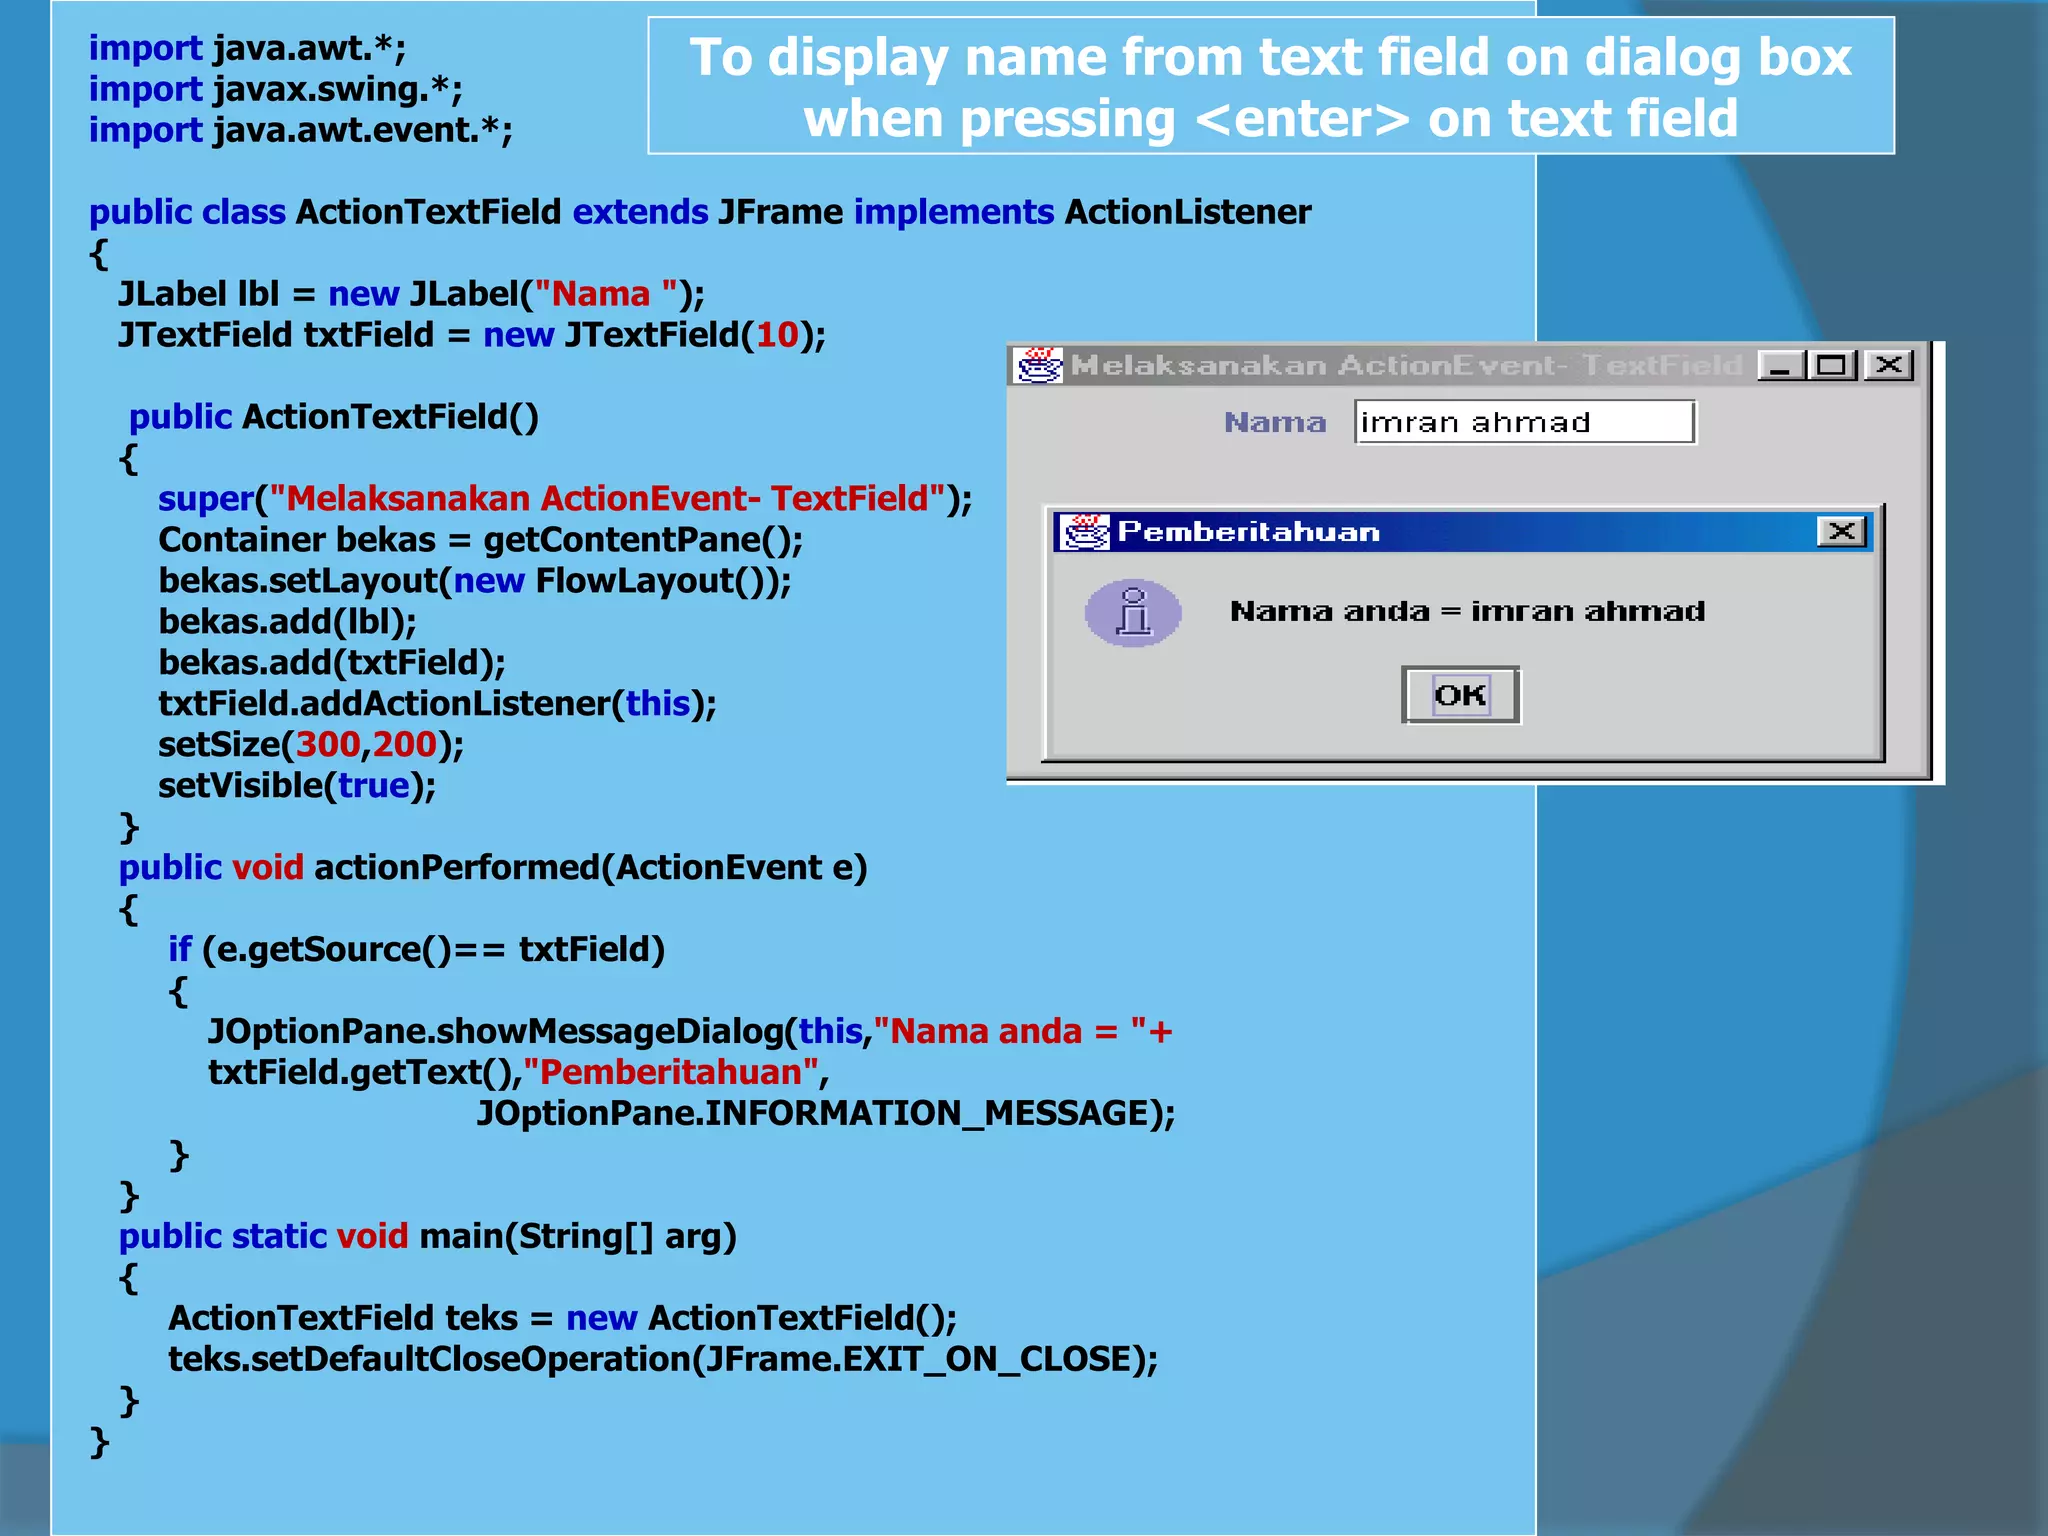Close the Melaksanakan ActionEvent window
2048x1536 pixels.
(1888, 365)
